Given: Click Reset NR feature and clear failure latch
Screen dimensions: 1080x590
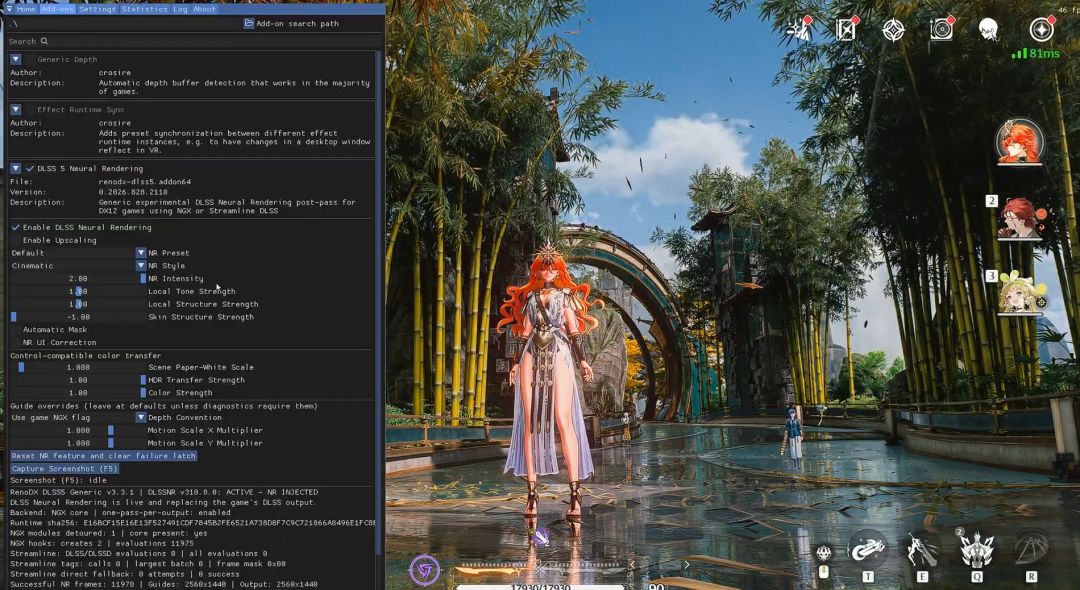Looking at the screenshot, I should pos(103,456).
